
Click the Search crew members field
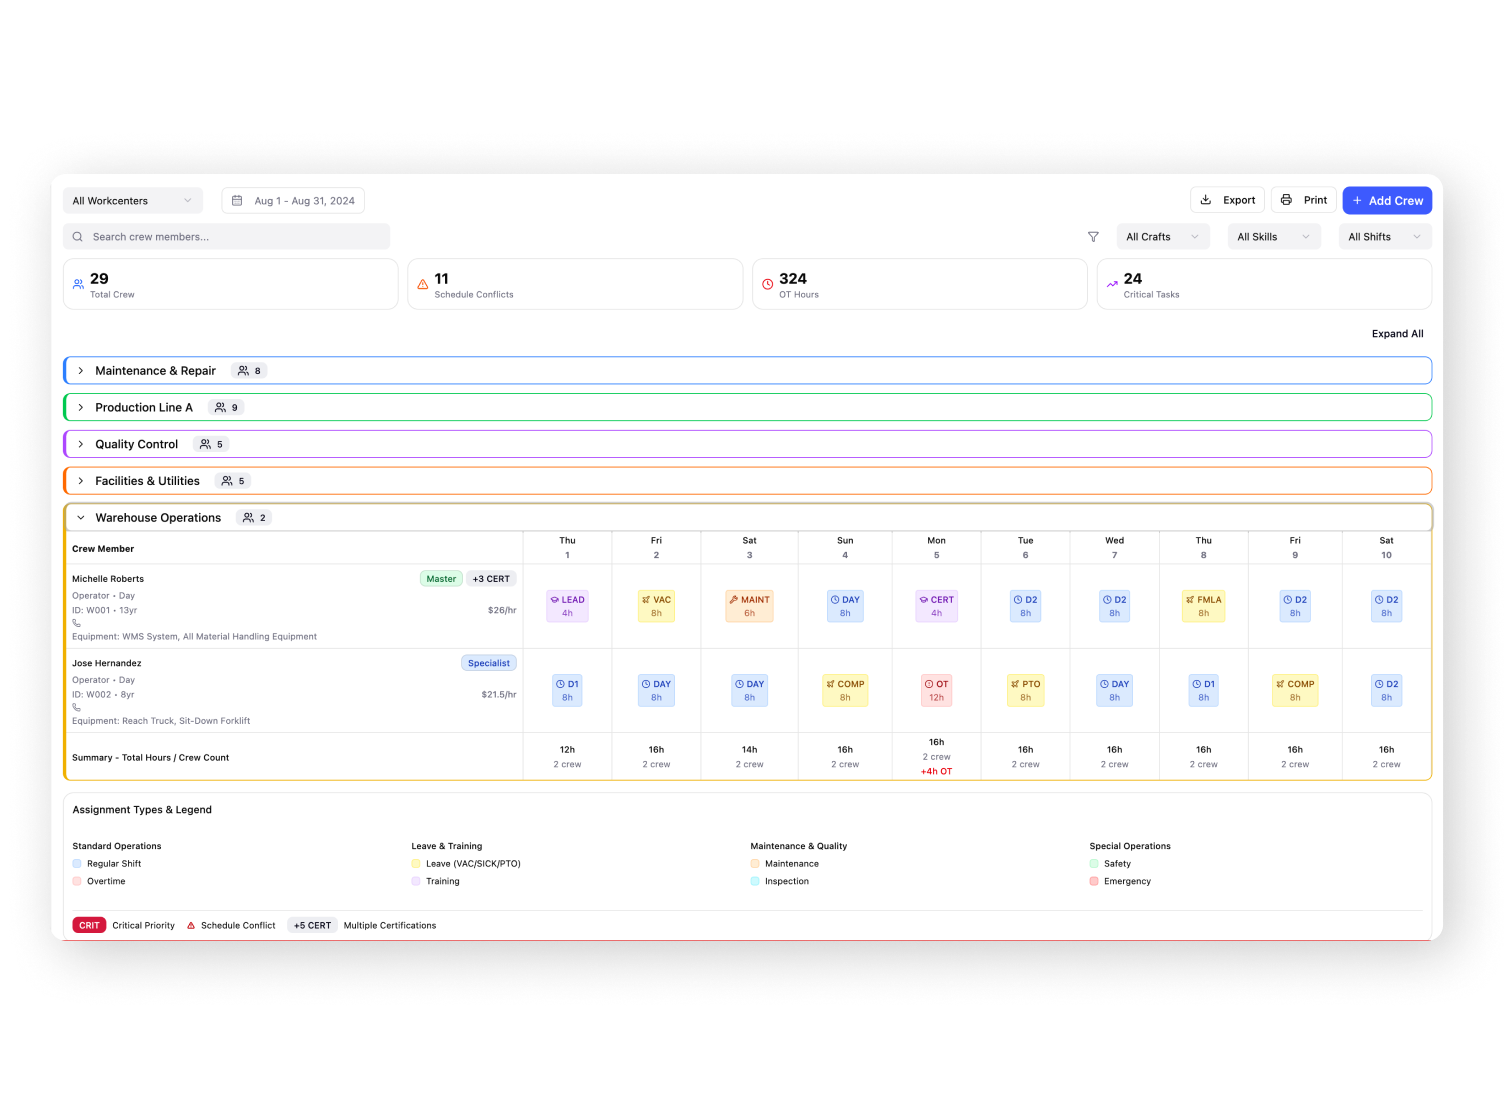pyautogui.click(x=226, y=237)
